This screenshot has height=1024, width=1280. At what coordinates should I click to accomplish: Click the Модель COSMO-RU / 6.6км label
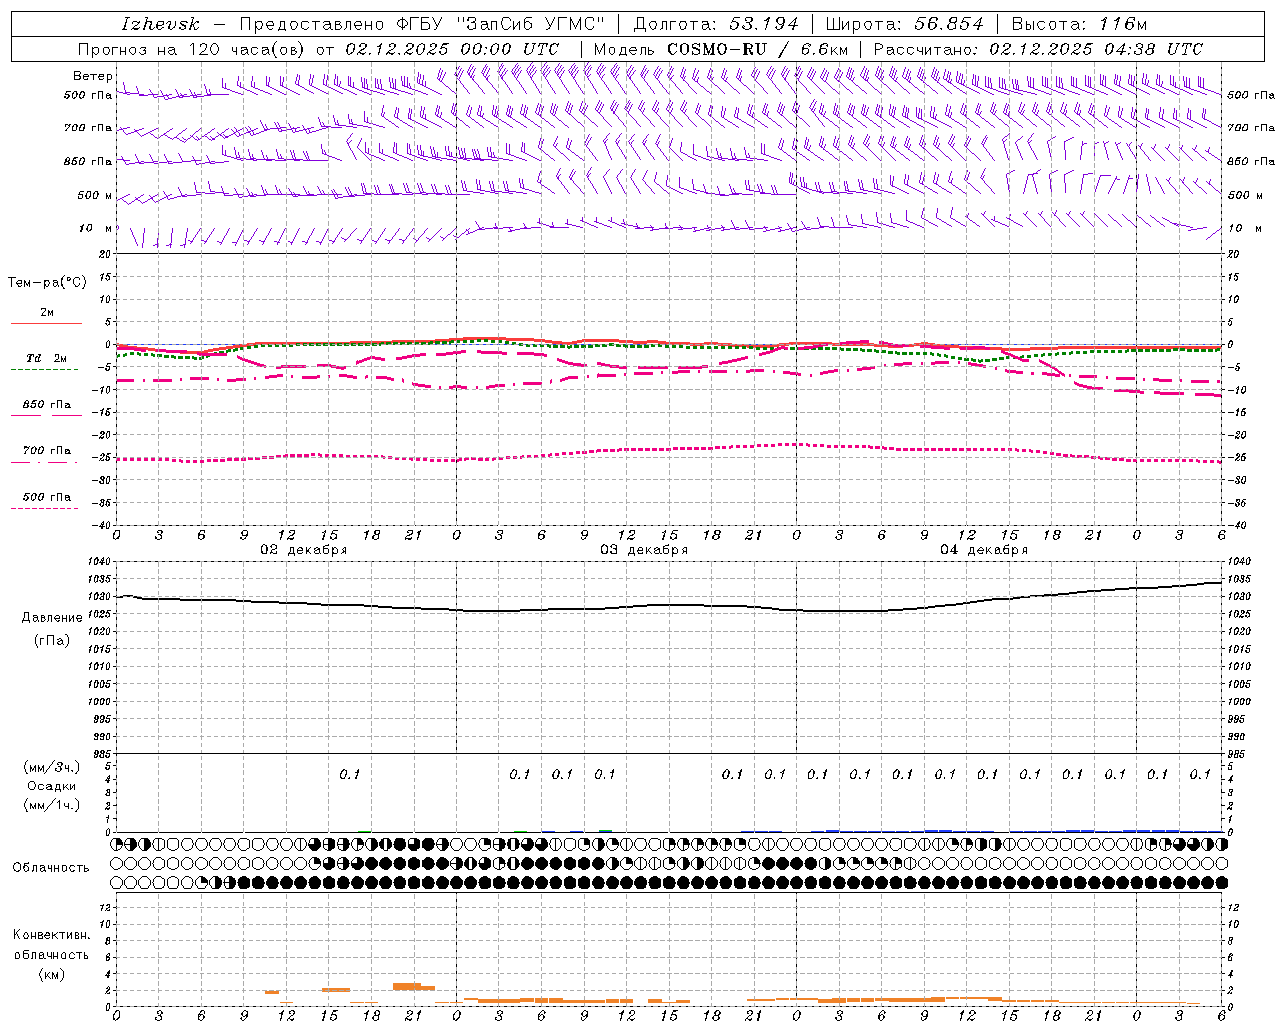tap(721, 49)
